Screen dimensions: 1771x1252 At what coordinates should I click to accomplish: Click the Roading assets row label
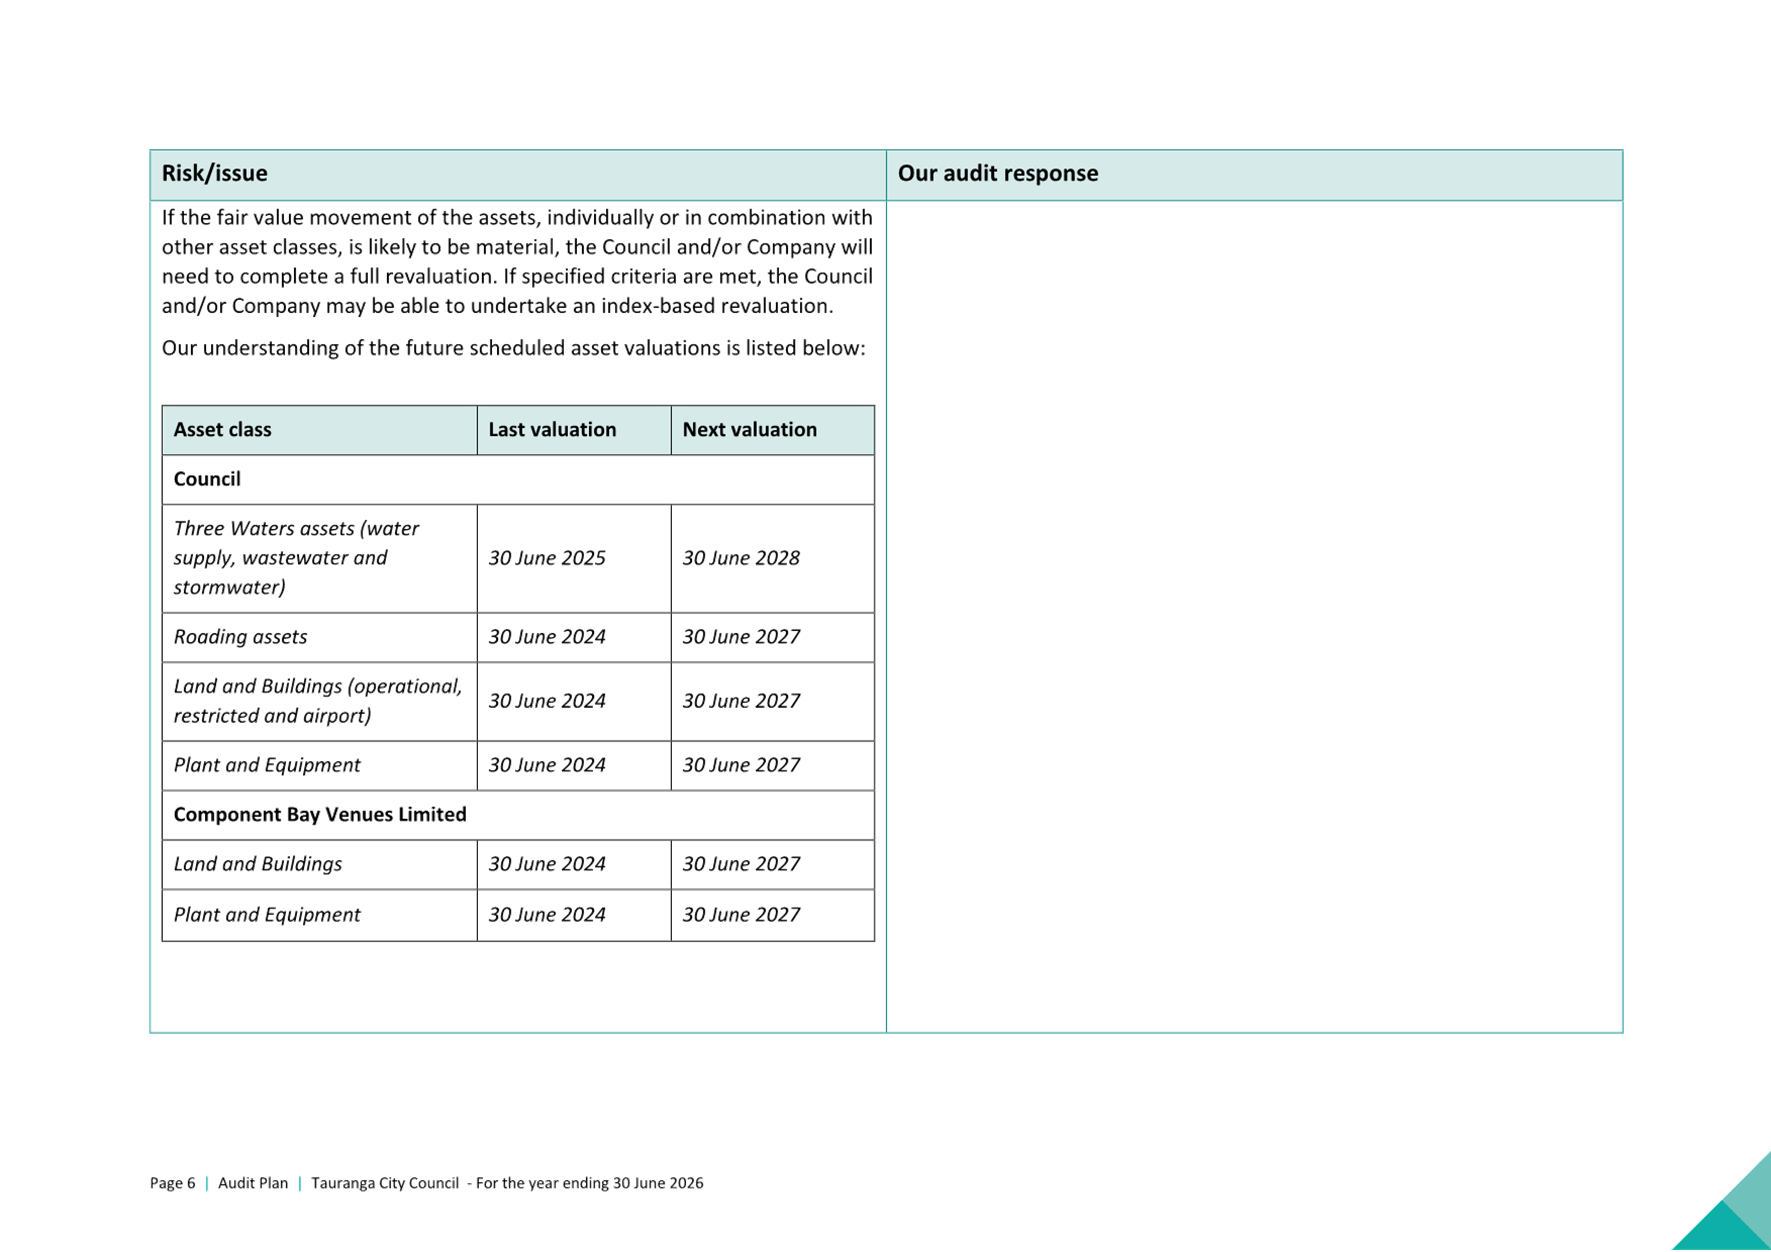click(240, 637)
